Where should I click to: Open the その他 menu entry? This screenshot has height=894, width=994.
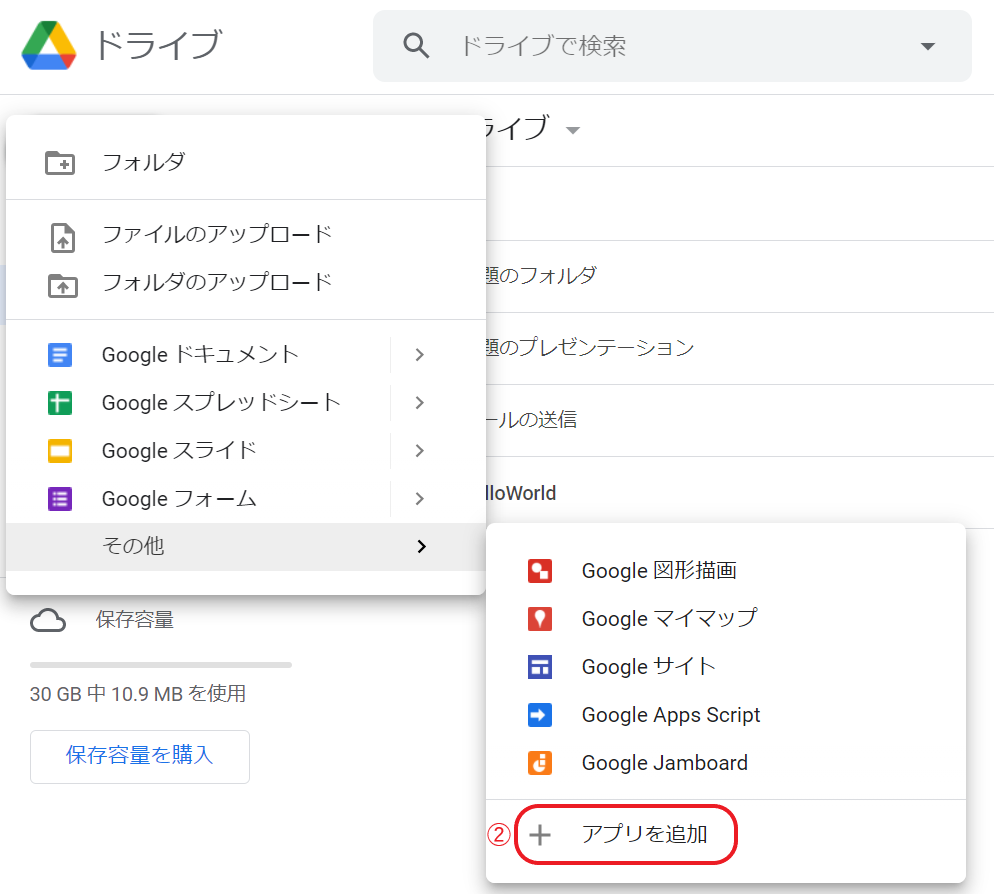[246, 547]
